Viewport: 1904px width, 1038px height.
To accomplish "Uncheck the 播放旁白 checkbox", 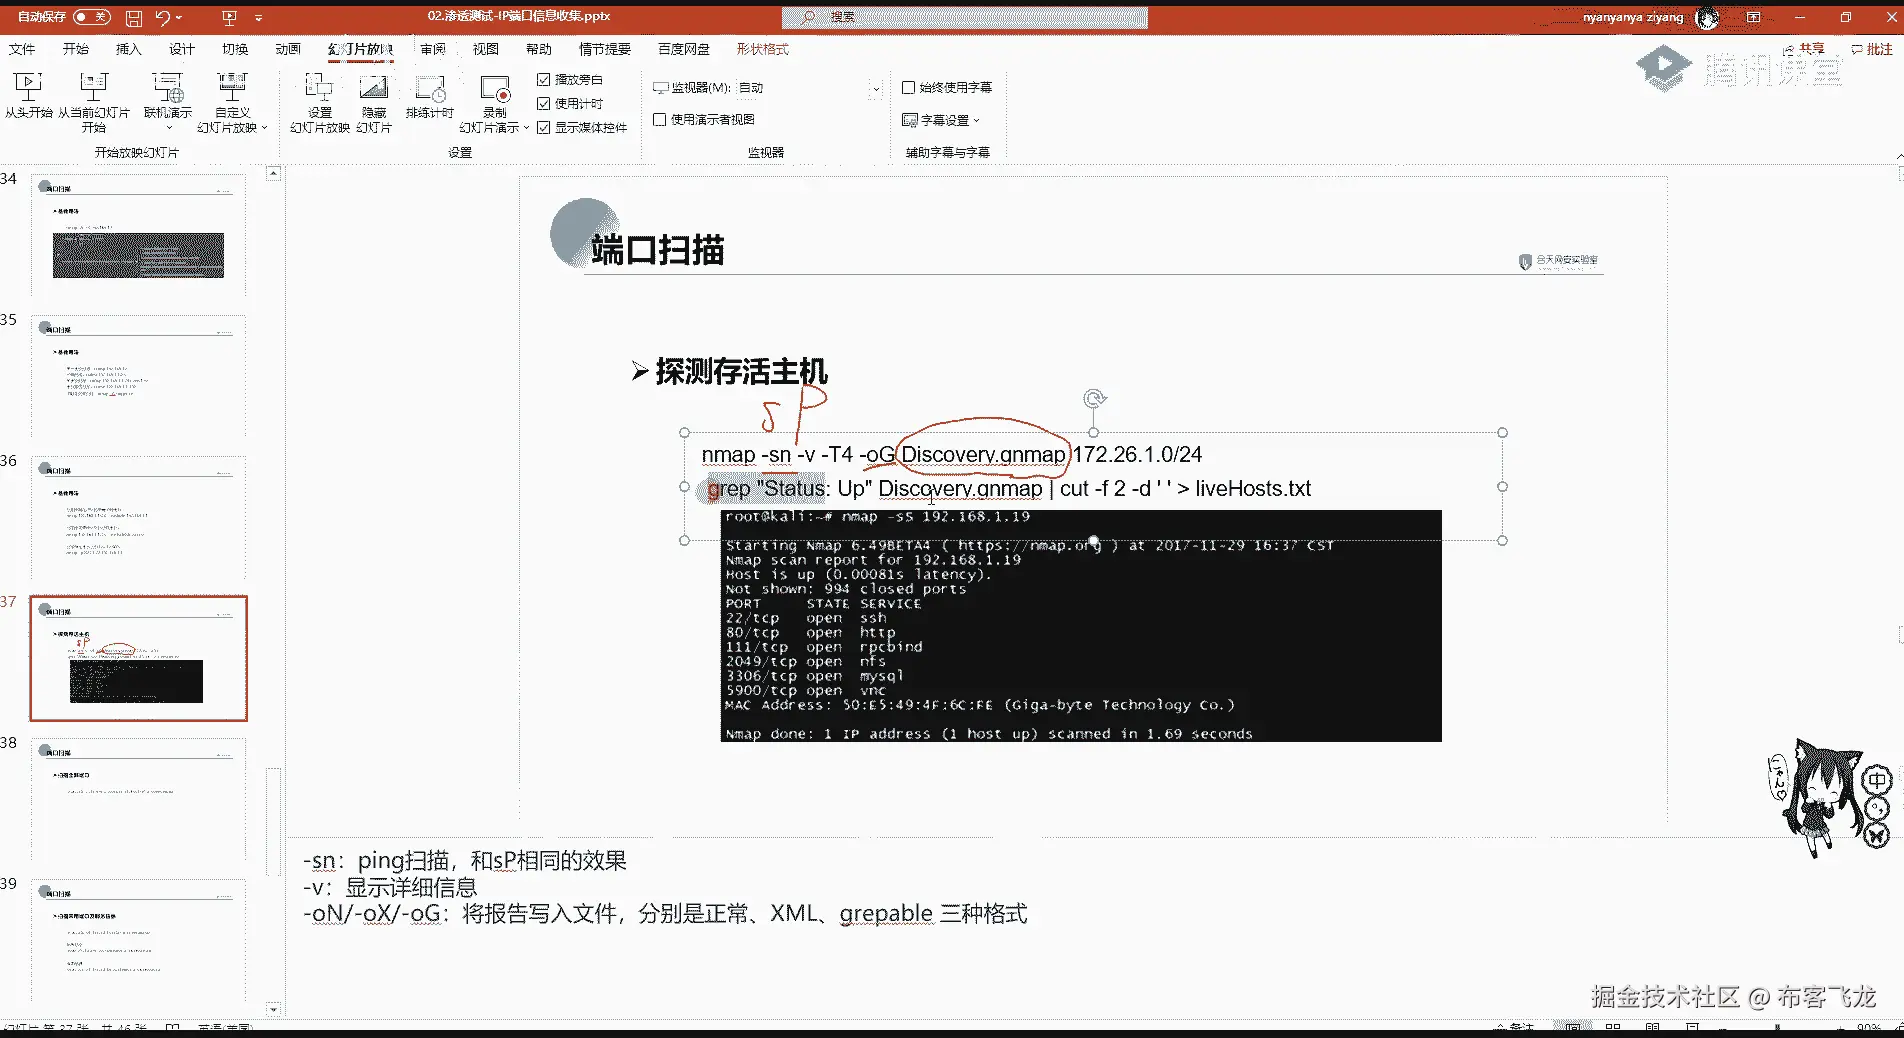I will (x=544, y=79).
